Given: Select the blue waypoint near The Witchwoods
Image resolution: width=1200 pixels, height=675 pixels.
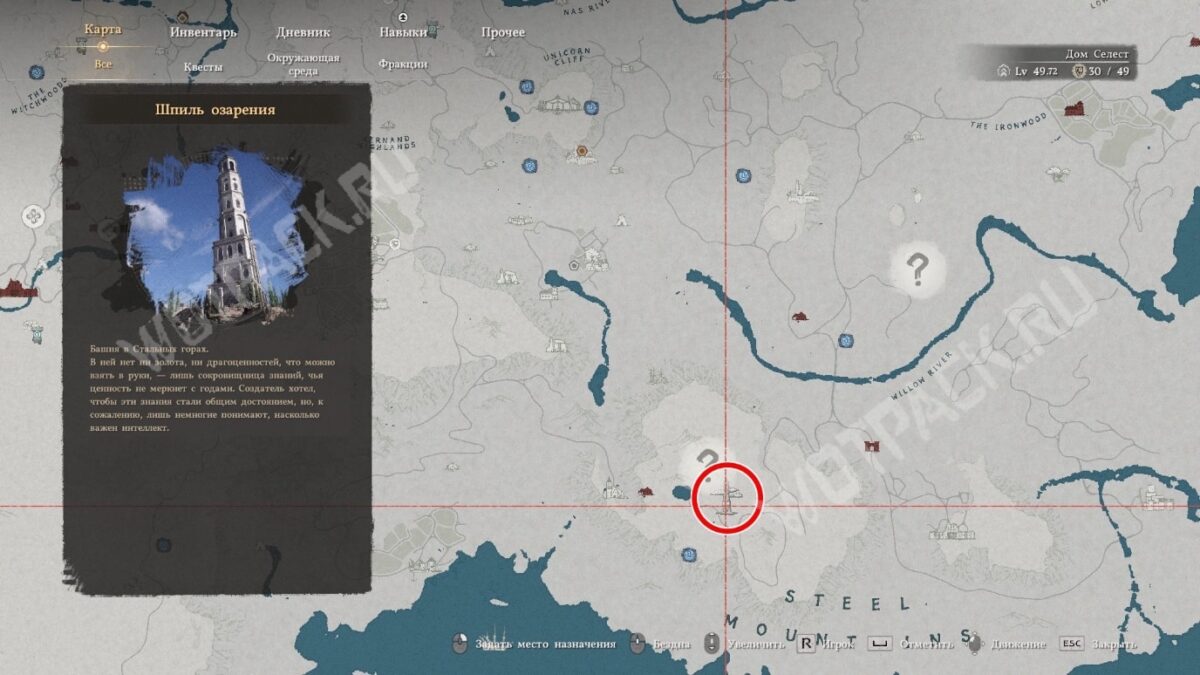Looking at the screenshot, I should tap(37, 72).
